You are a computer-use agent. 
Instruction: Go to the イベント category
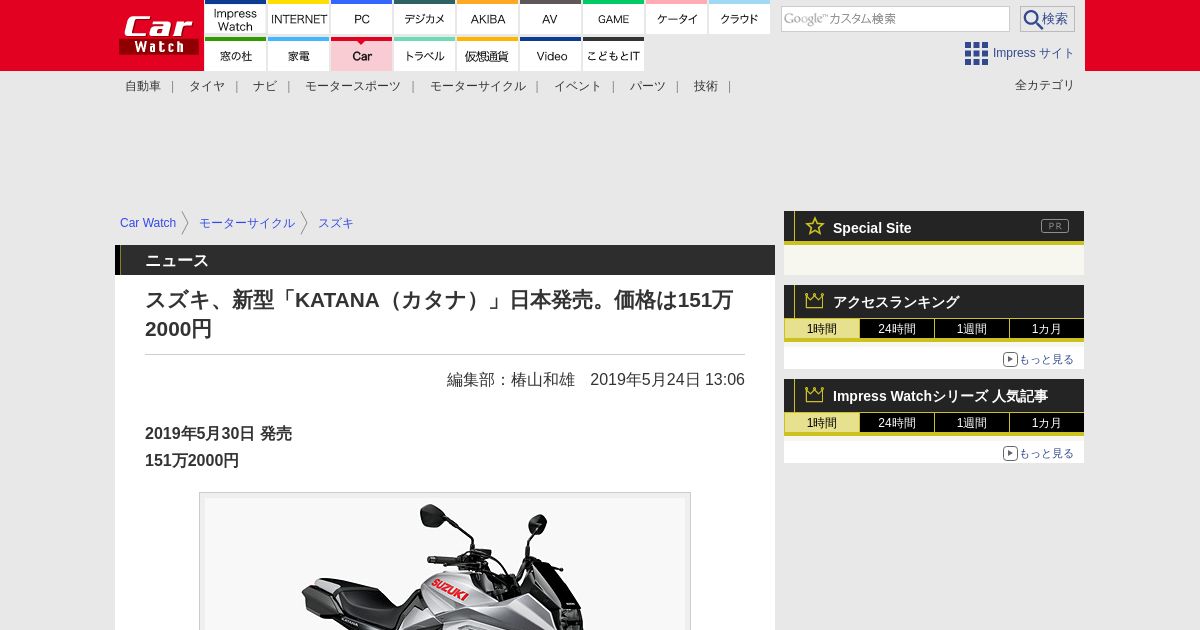(578, 86)
